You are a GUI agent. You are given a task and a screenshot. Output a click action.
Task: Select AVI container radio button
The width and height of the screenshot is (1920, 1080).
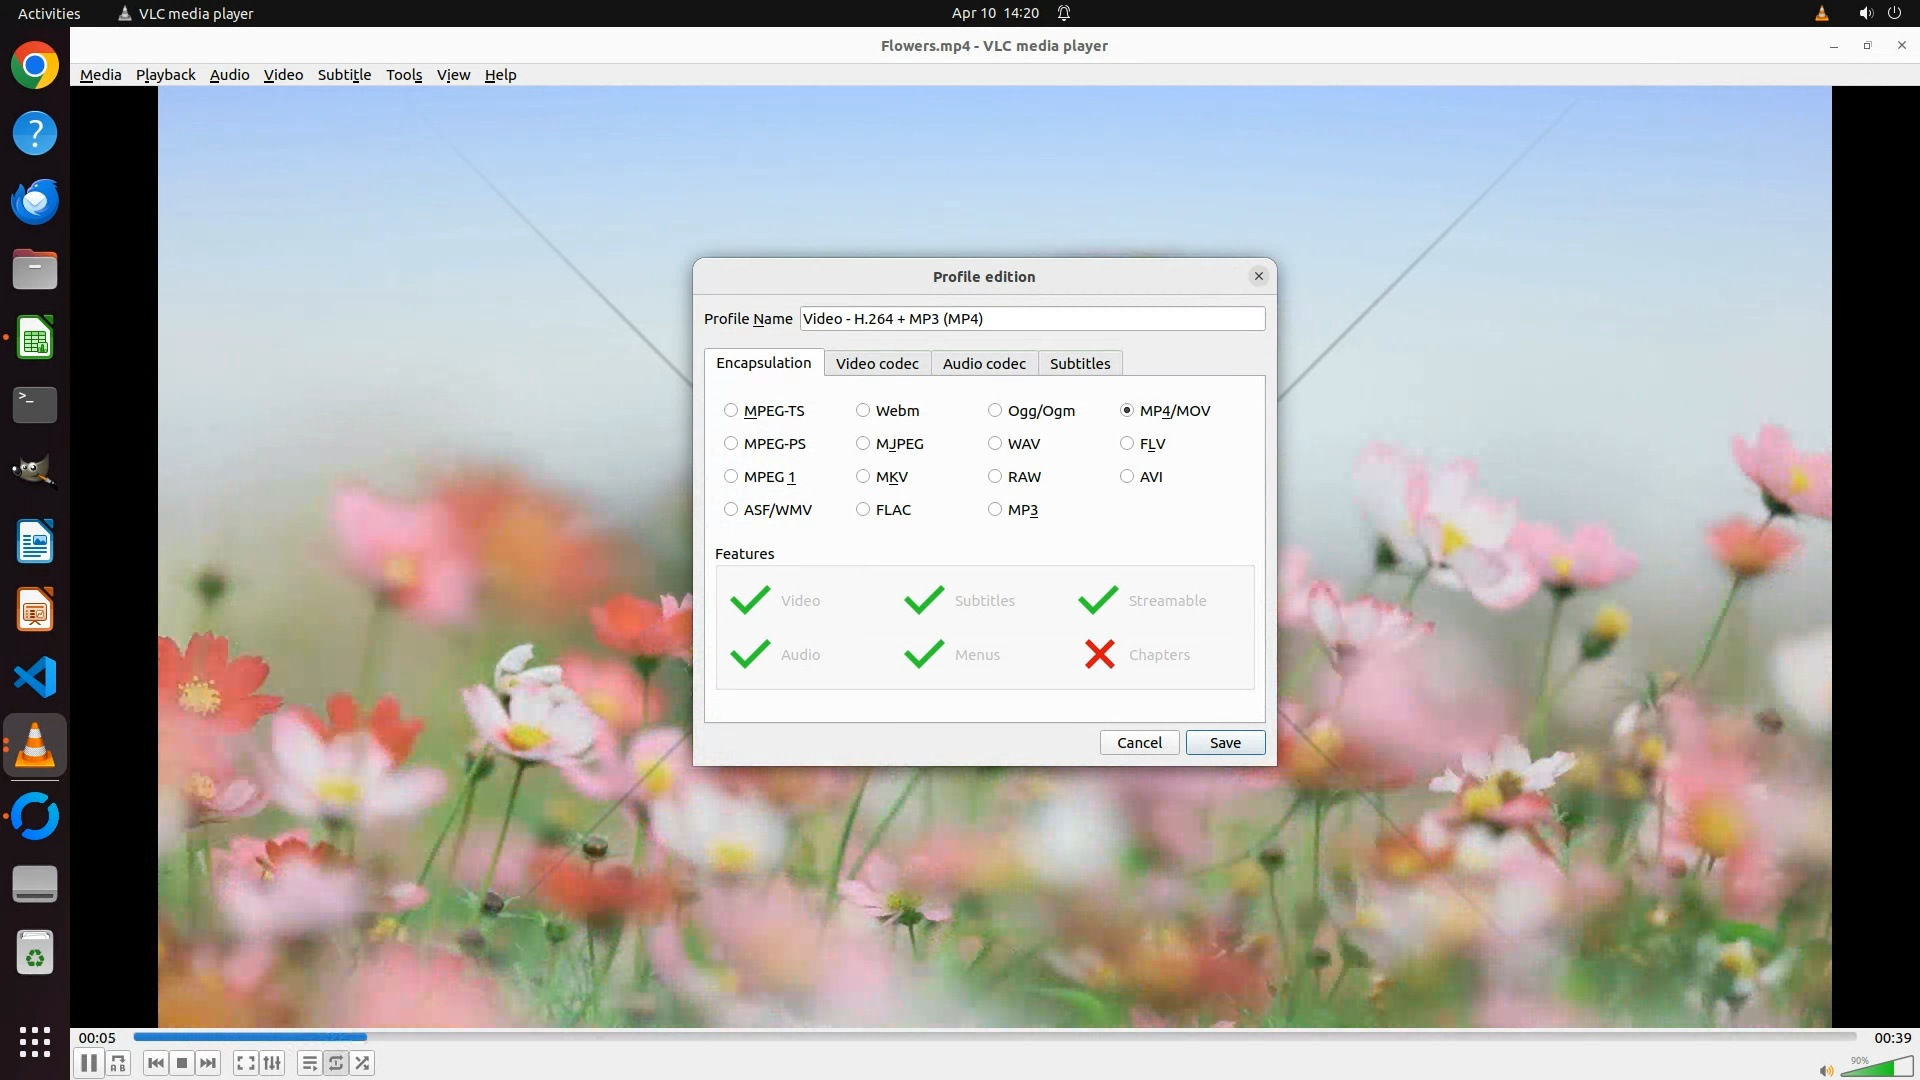point(1127,477)
